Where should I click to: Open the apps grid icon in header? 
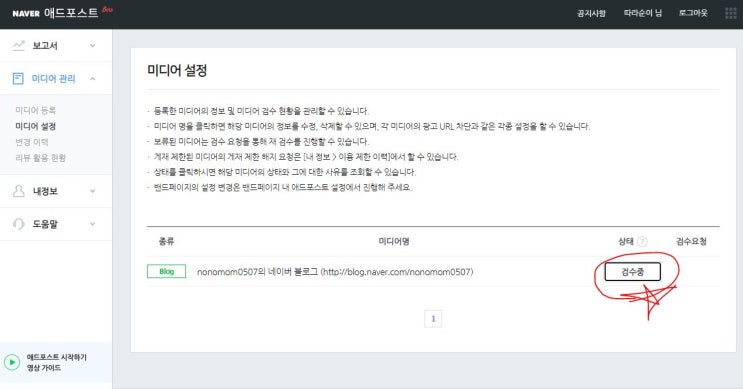click(x=731, y=13)
